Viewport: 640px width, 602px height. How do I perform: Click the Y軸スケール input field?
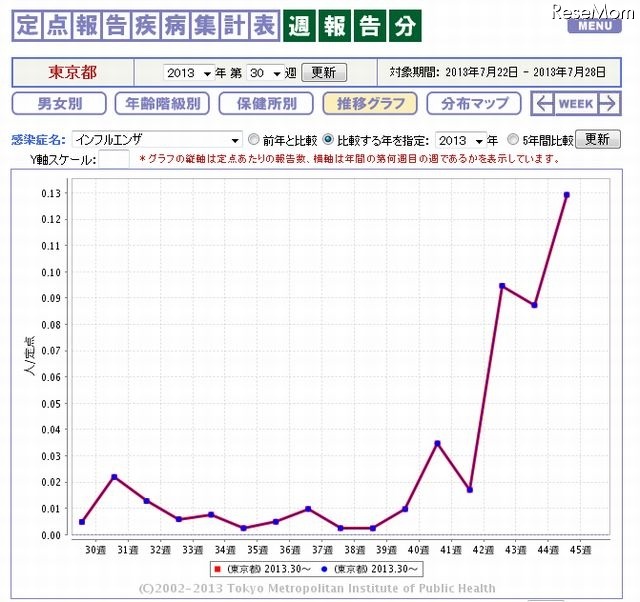click(x=114, y=159)
